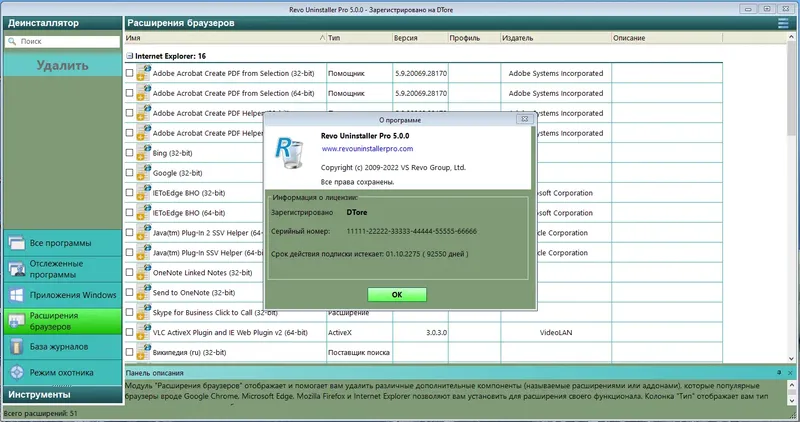
Task: Click OK in the About dialog
Action: [397, 294]
